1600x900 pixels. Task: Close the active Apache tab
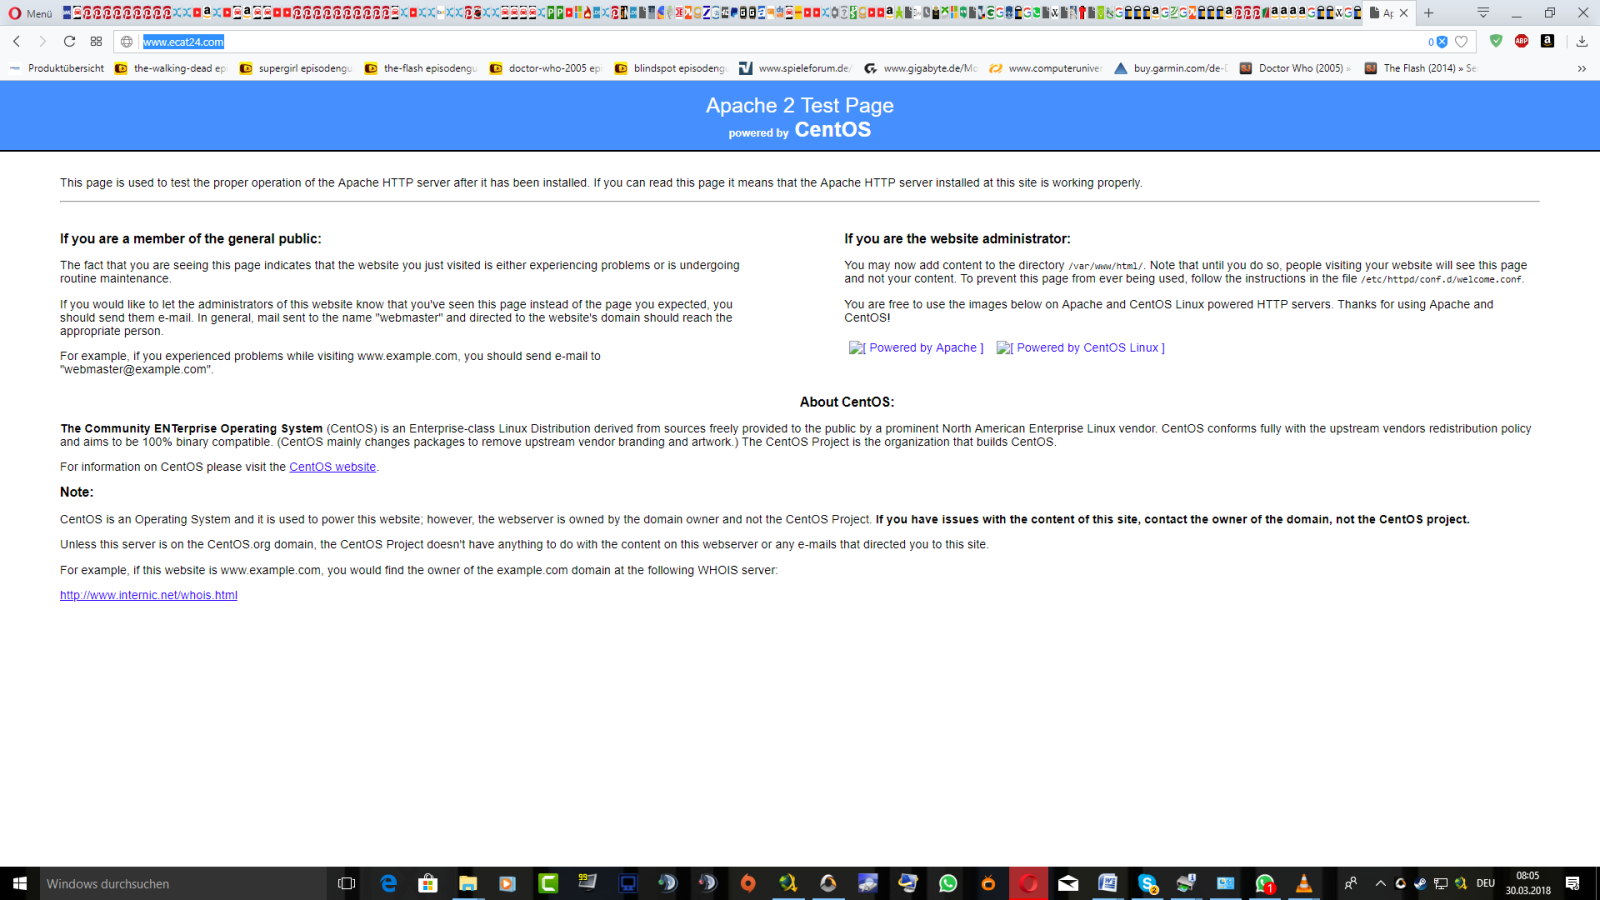1404,13
